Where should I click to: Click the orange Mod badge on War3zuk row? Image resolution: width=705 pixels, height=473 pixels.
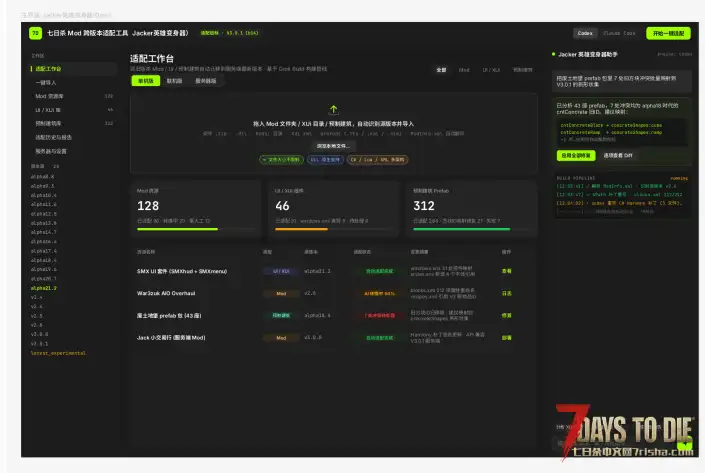coord(281,293)
